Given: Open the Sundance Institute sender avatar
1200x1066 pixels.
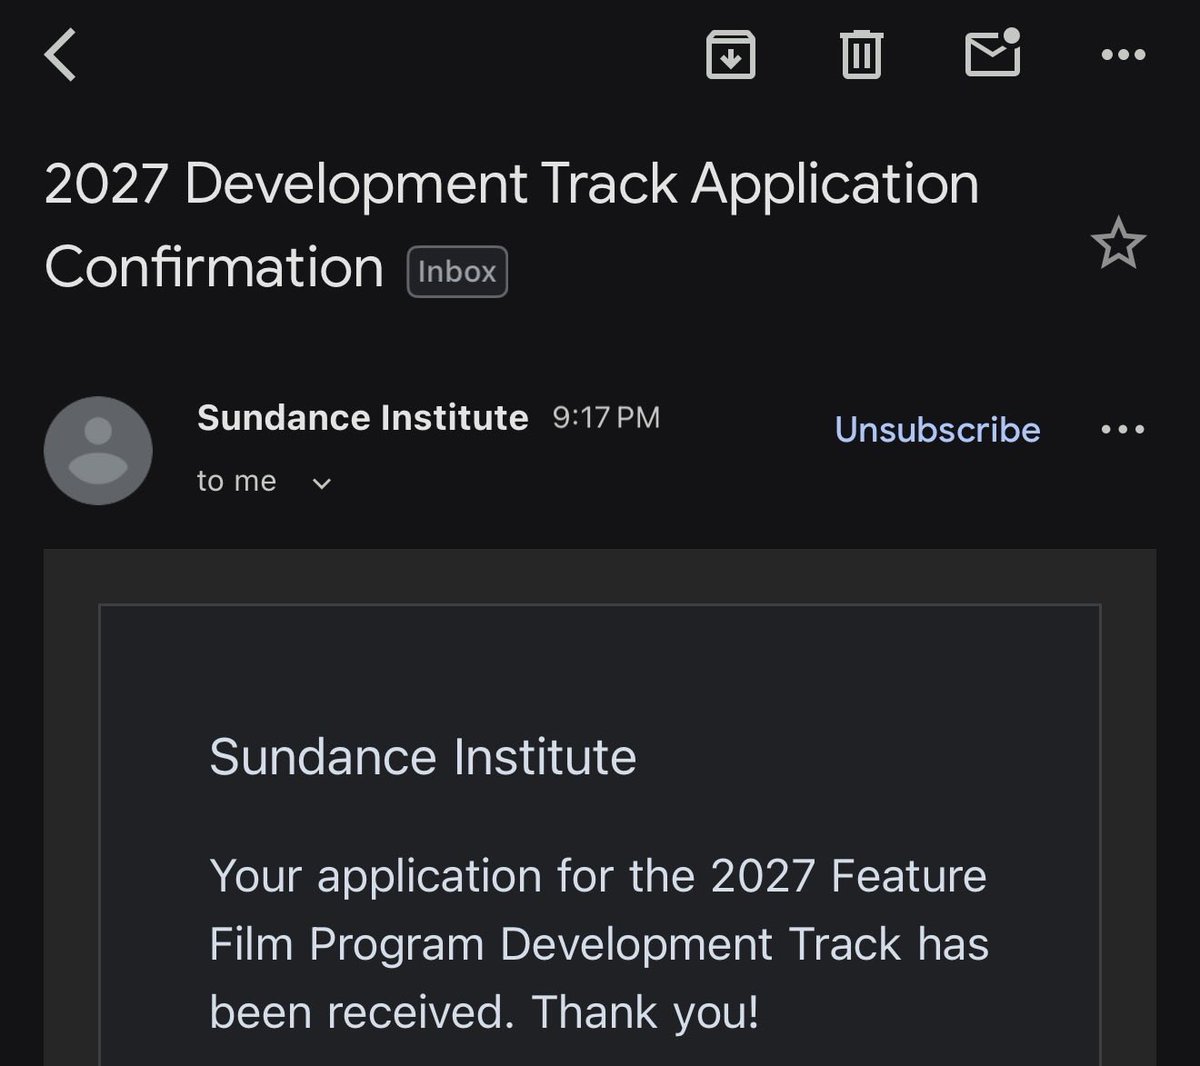Looking at the screenshot, I should click(x=98, y=450).
